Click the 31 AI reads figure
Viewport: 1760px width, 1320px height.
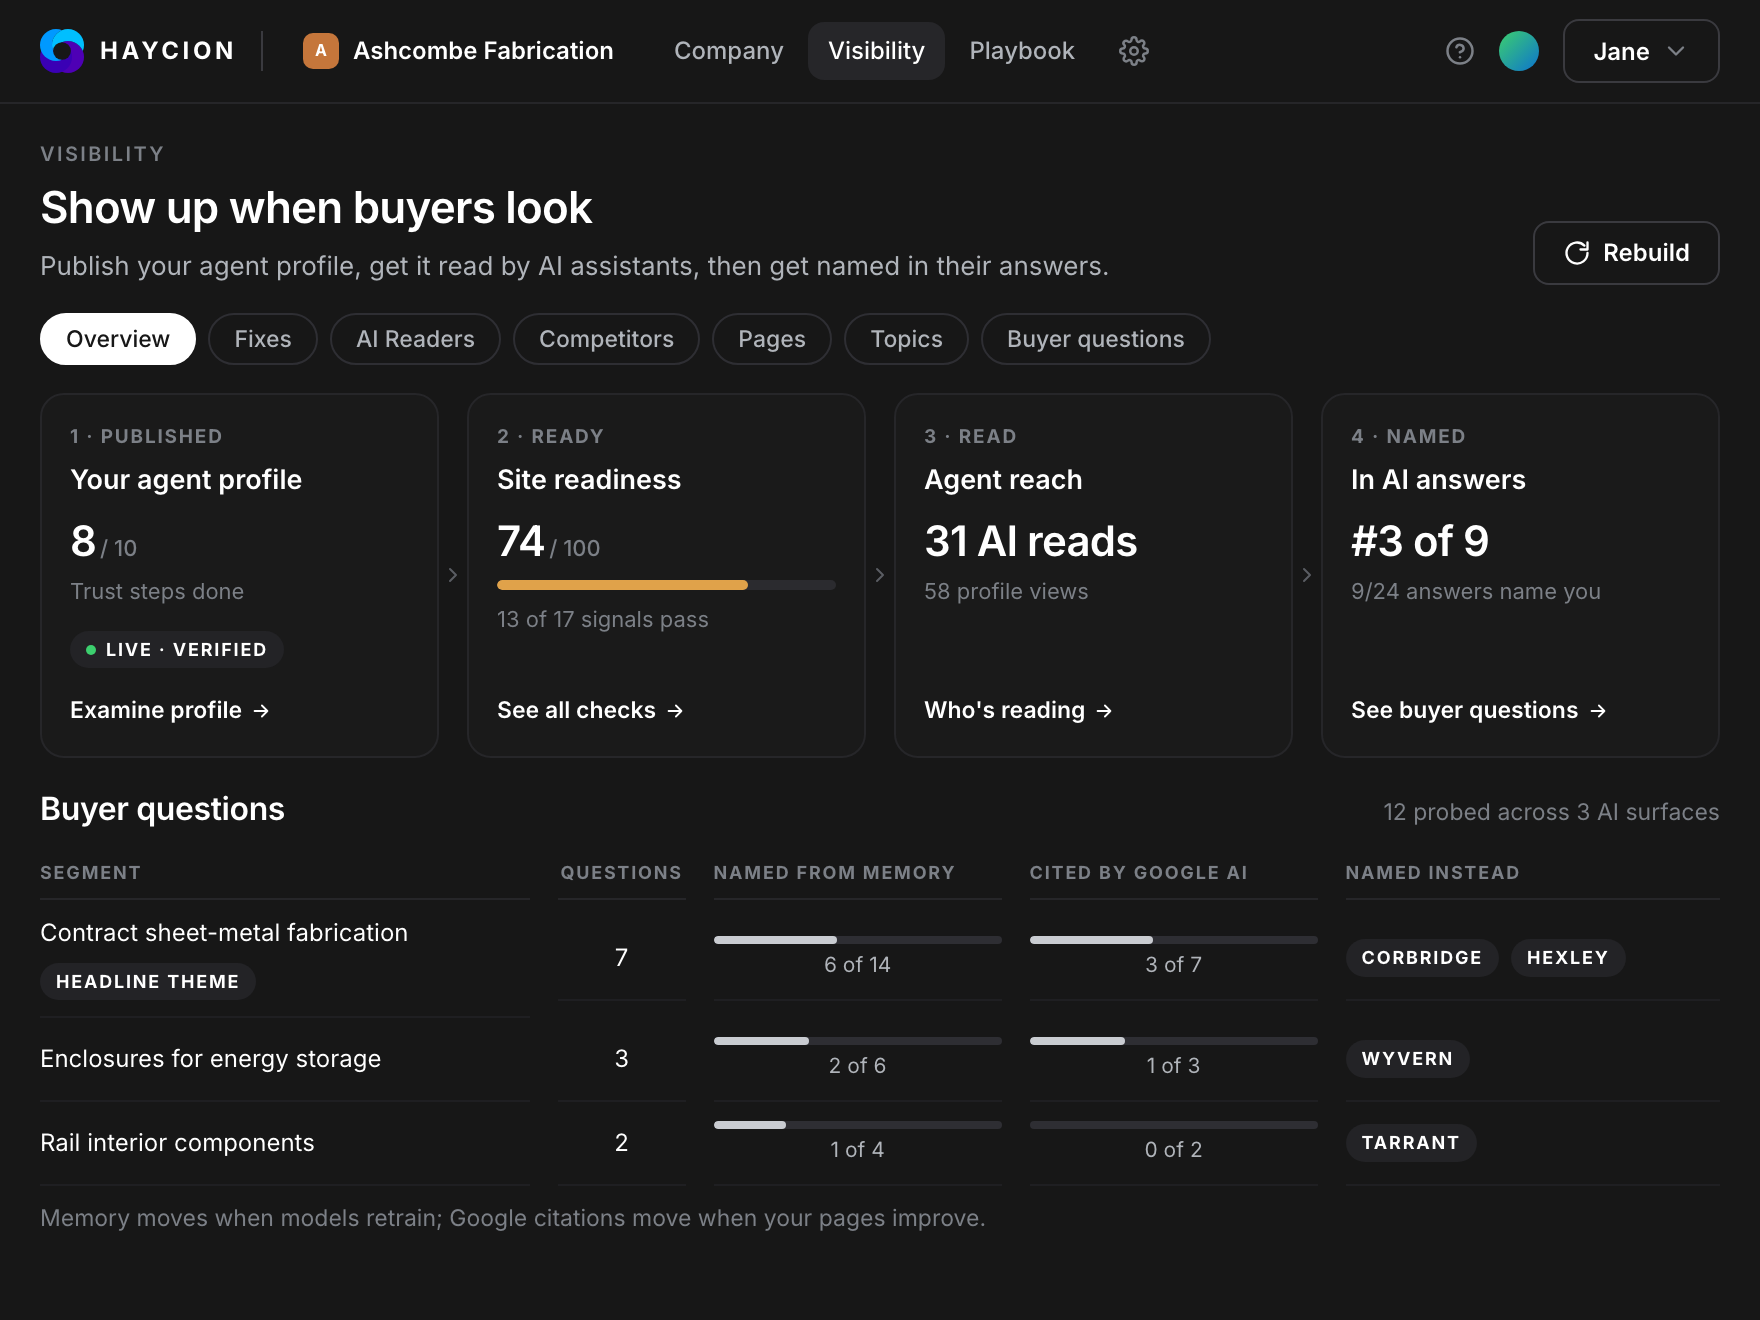click(x=1030, y=542)
